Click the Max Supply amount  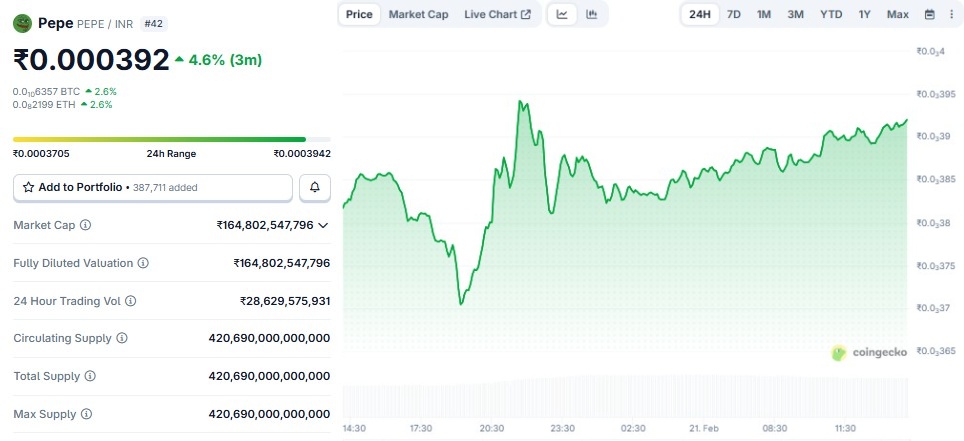(269, 415)
